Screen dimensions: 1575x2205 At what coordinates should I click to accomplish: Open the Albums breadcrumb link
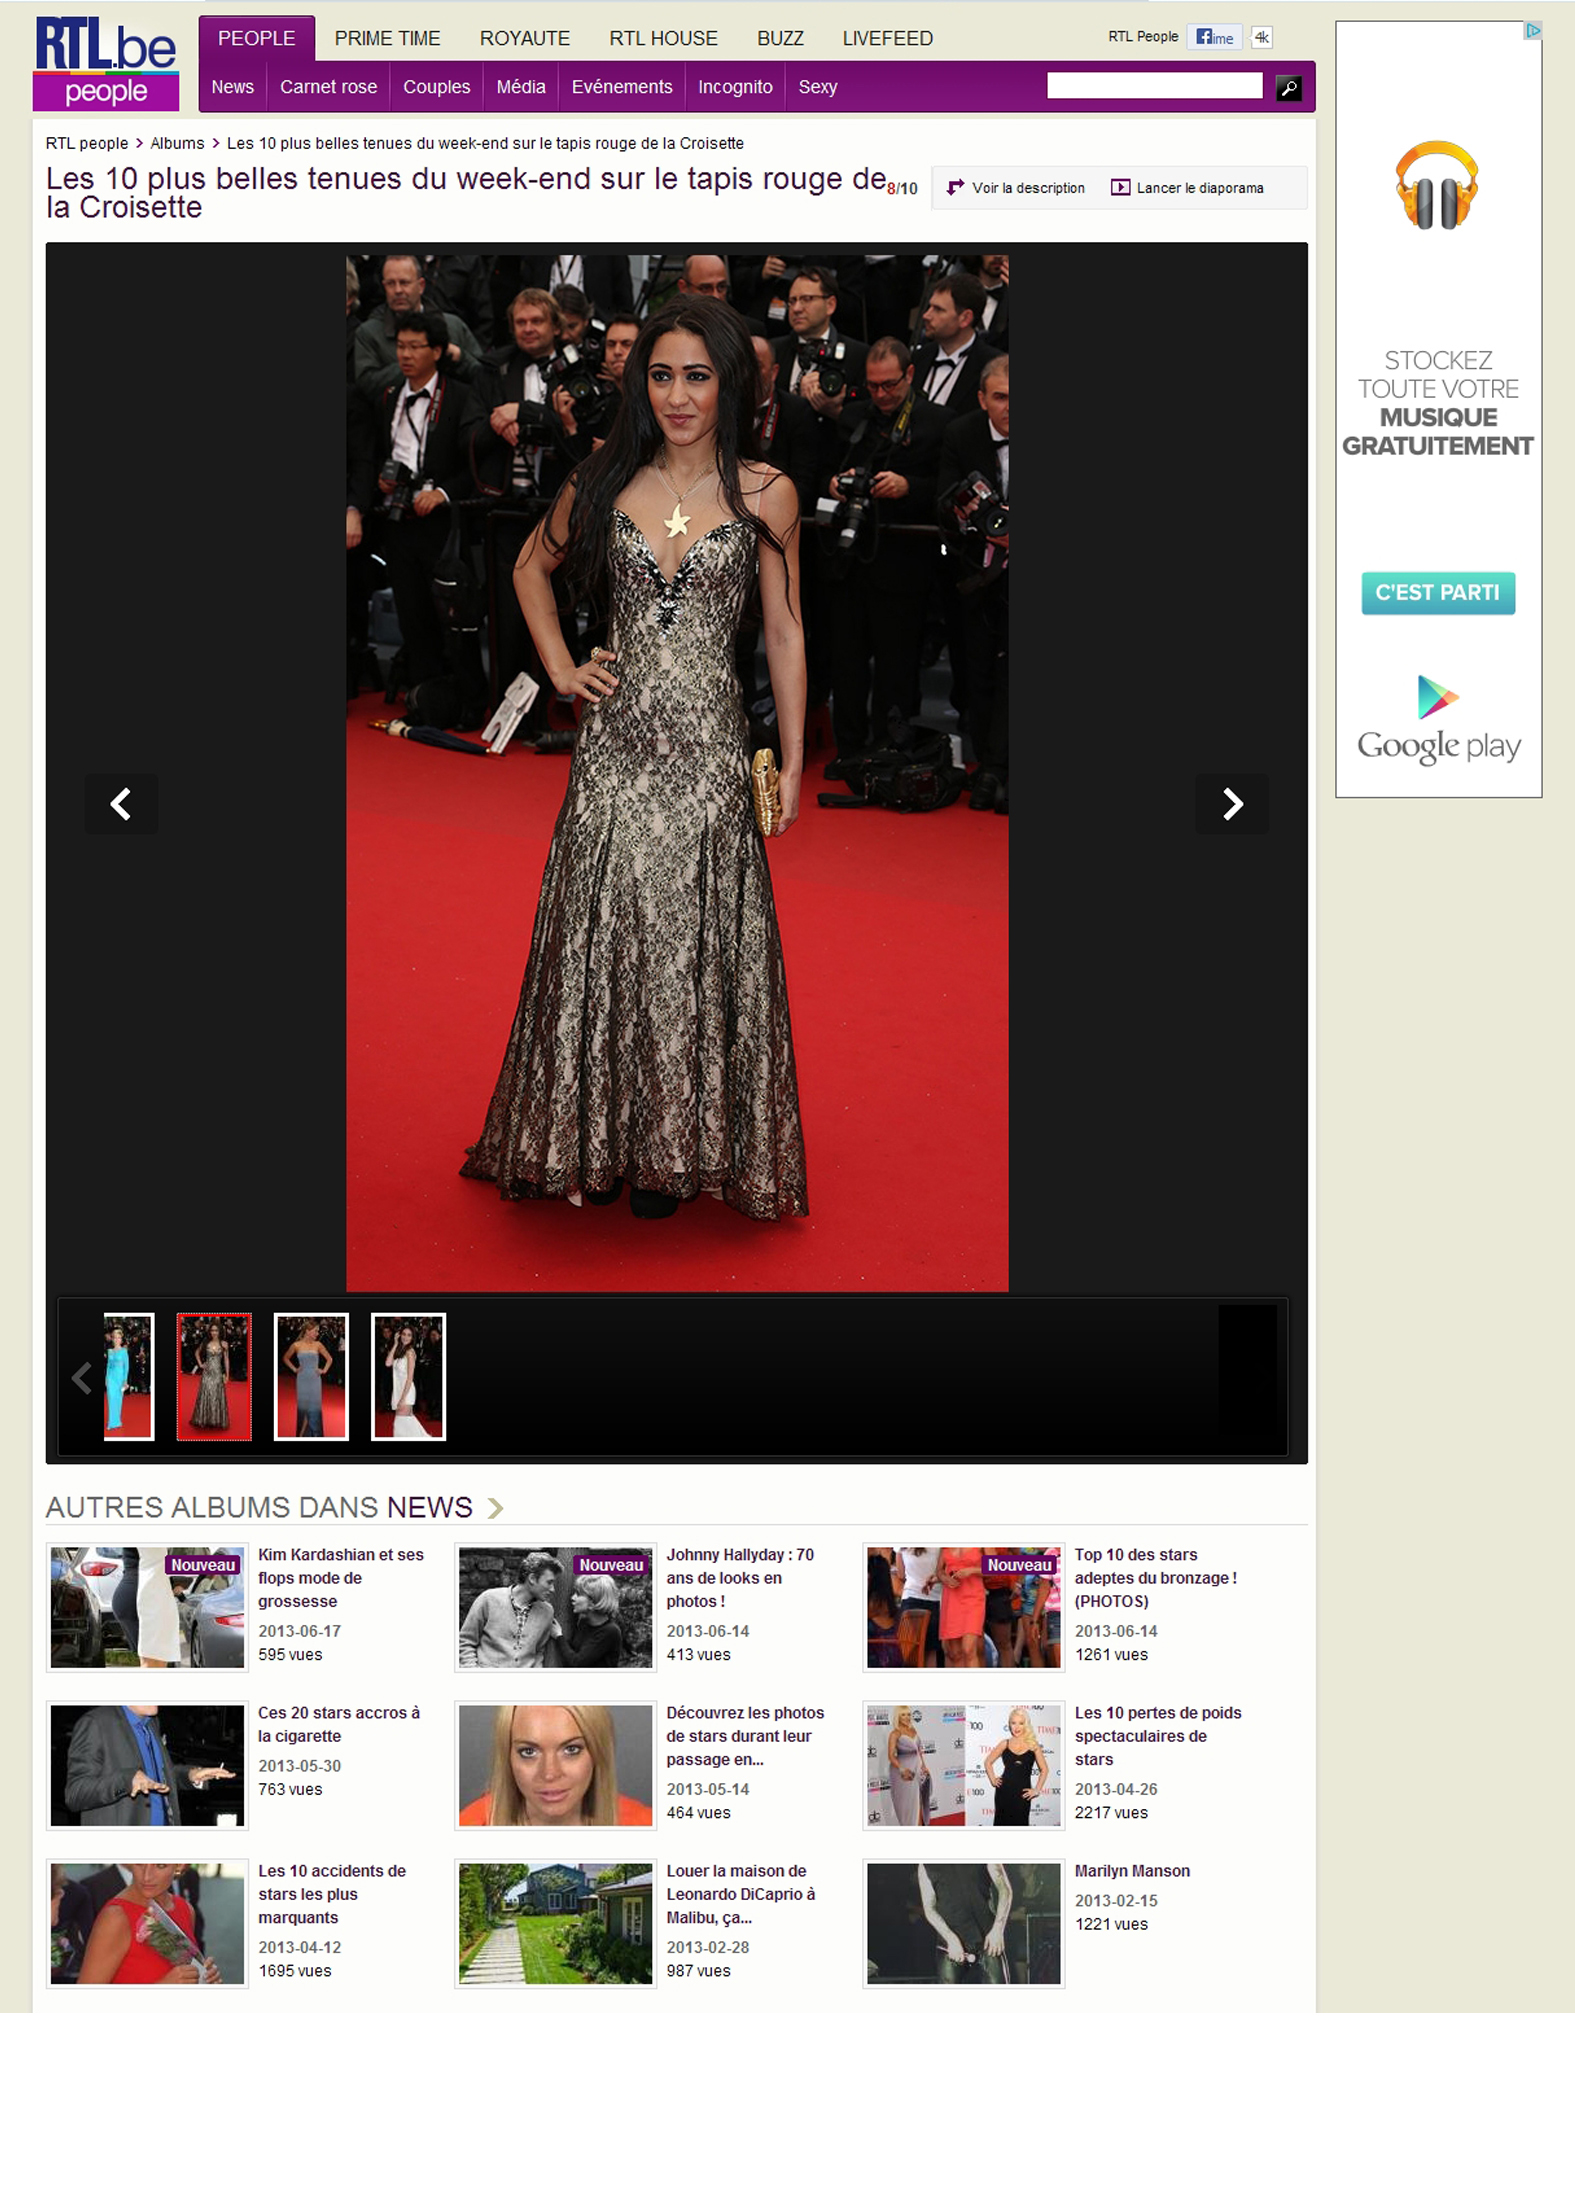point(177,144)
